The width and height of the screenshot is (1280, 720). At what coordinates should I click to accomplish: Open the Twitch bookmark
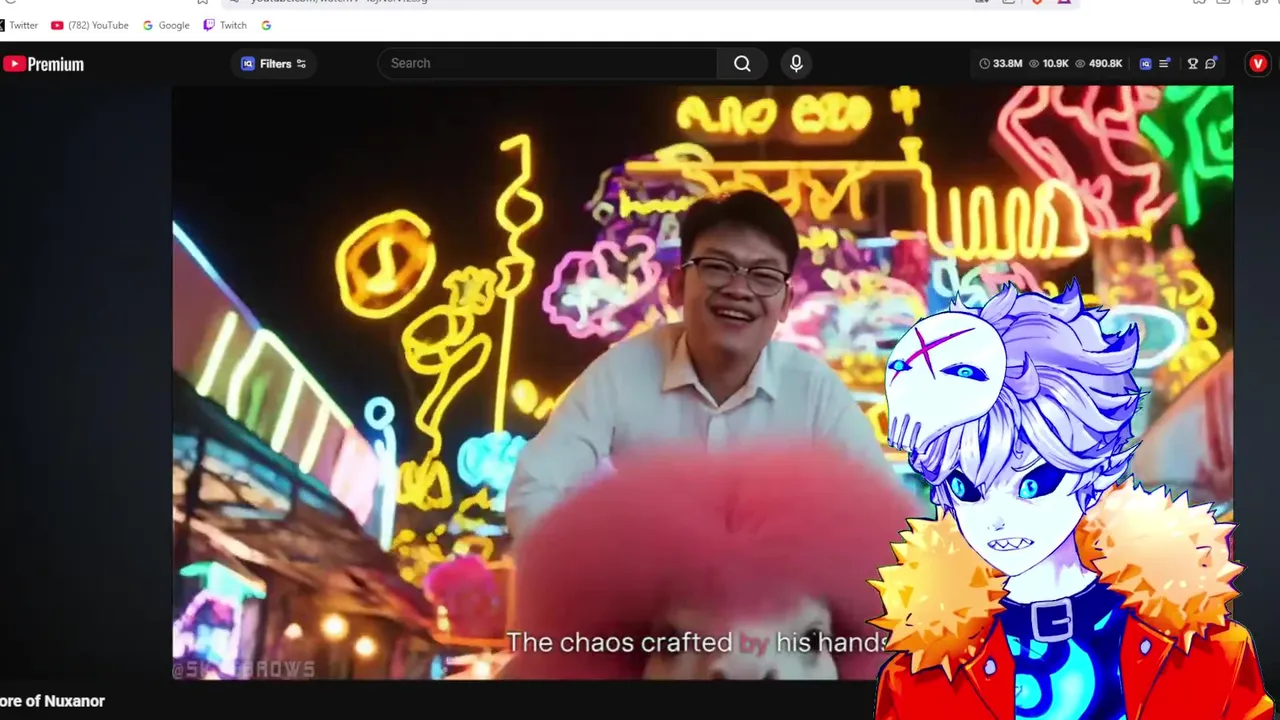pos(225,25)
